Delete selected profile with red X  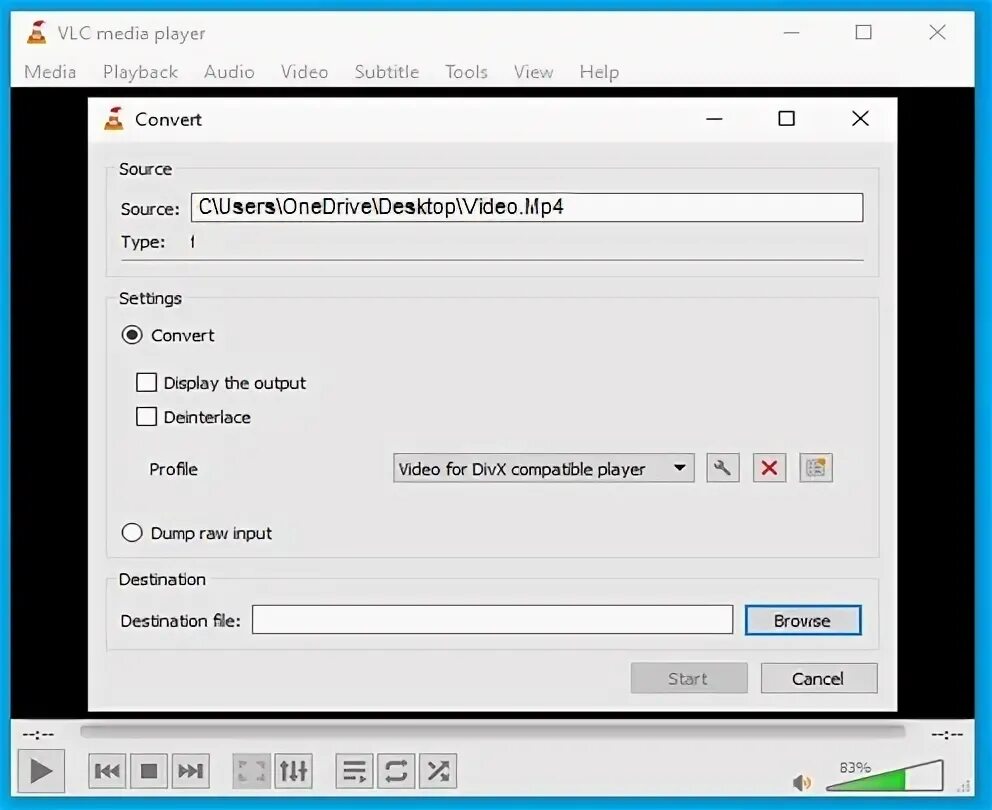pyautogui.click(x=769, y=468)
